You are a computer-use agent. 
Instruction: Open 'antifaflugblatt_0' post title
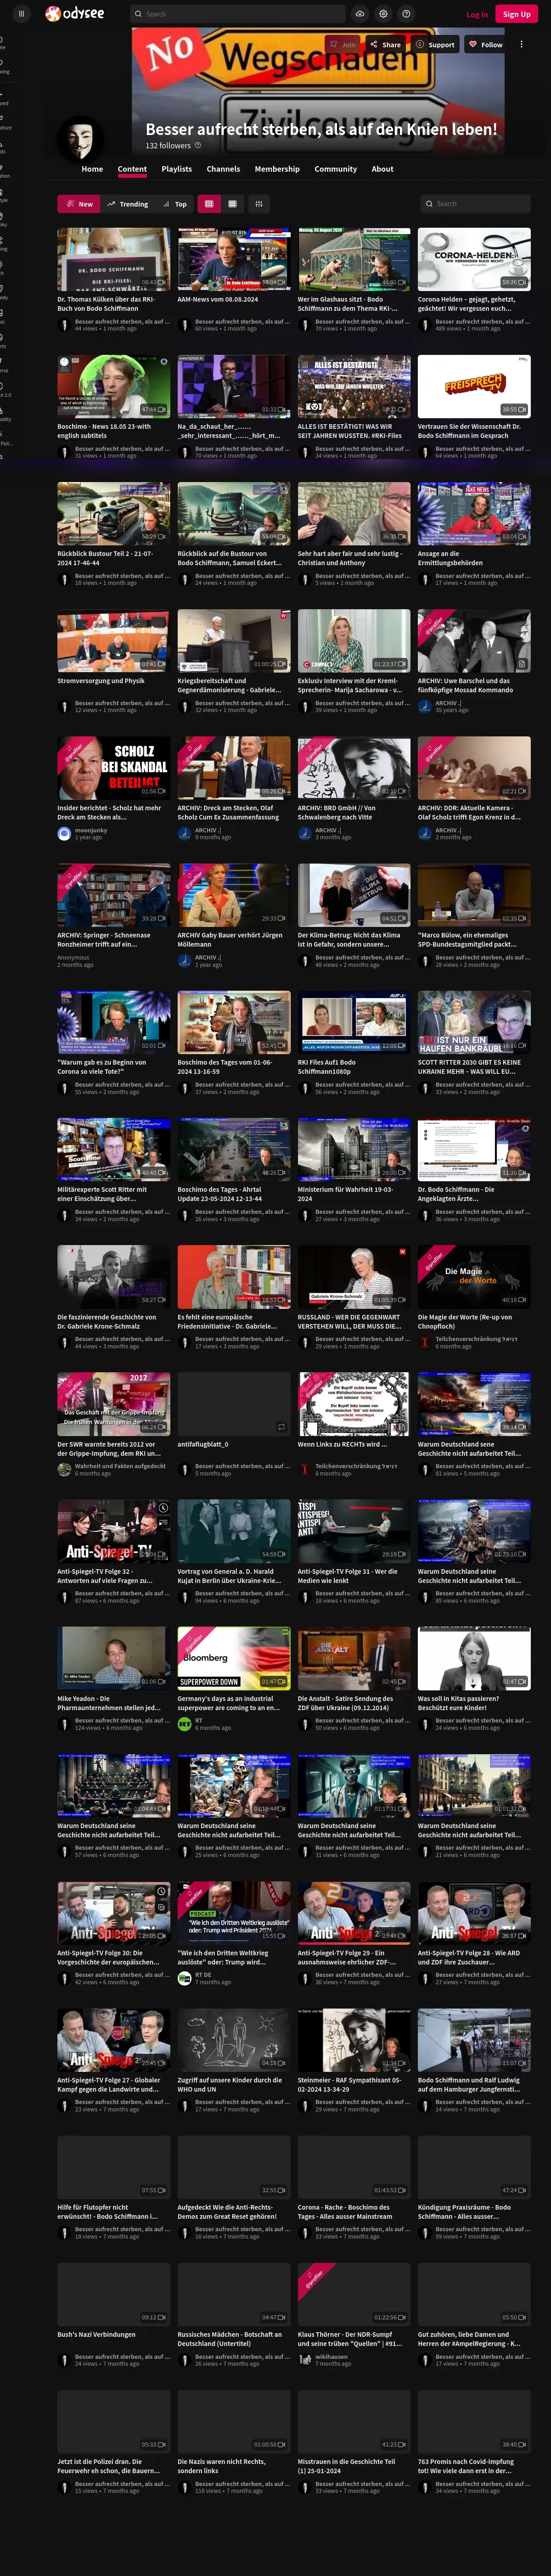click(x=203, y=1444)
